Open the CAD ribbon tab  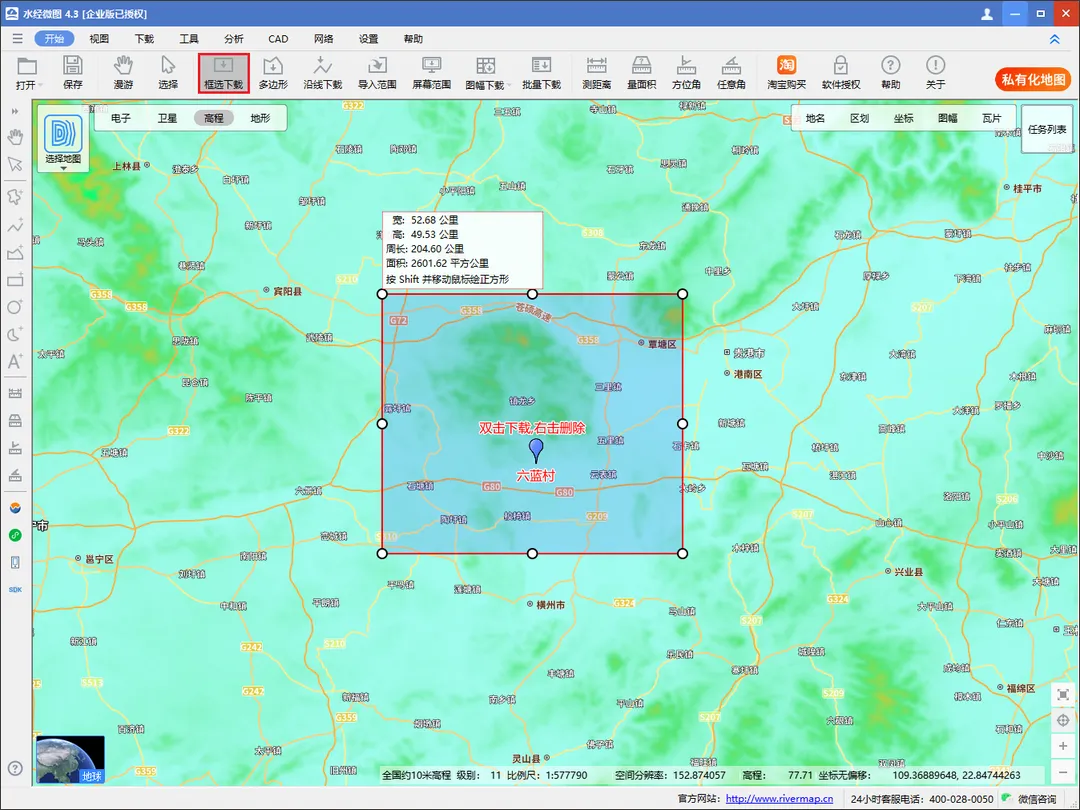(278, 39)
